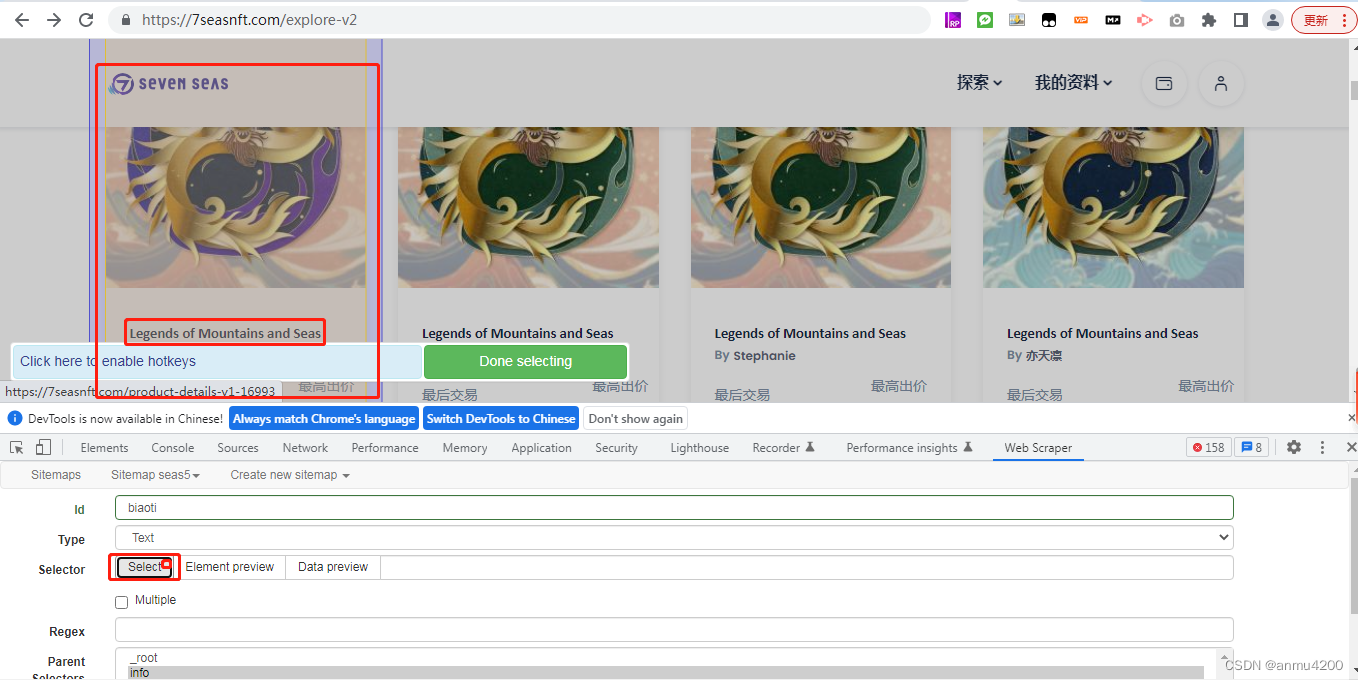Click the Id input field containing biaoti
Viewport: 1358px width, 680px height.
click(x=674, y=508)
